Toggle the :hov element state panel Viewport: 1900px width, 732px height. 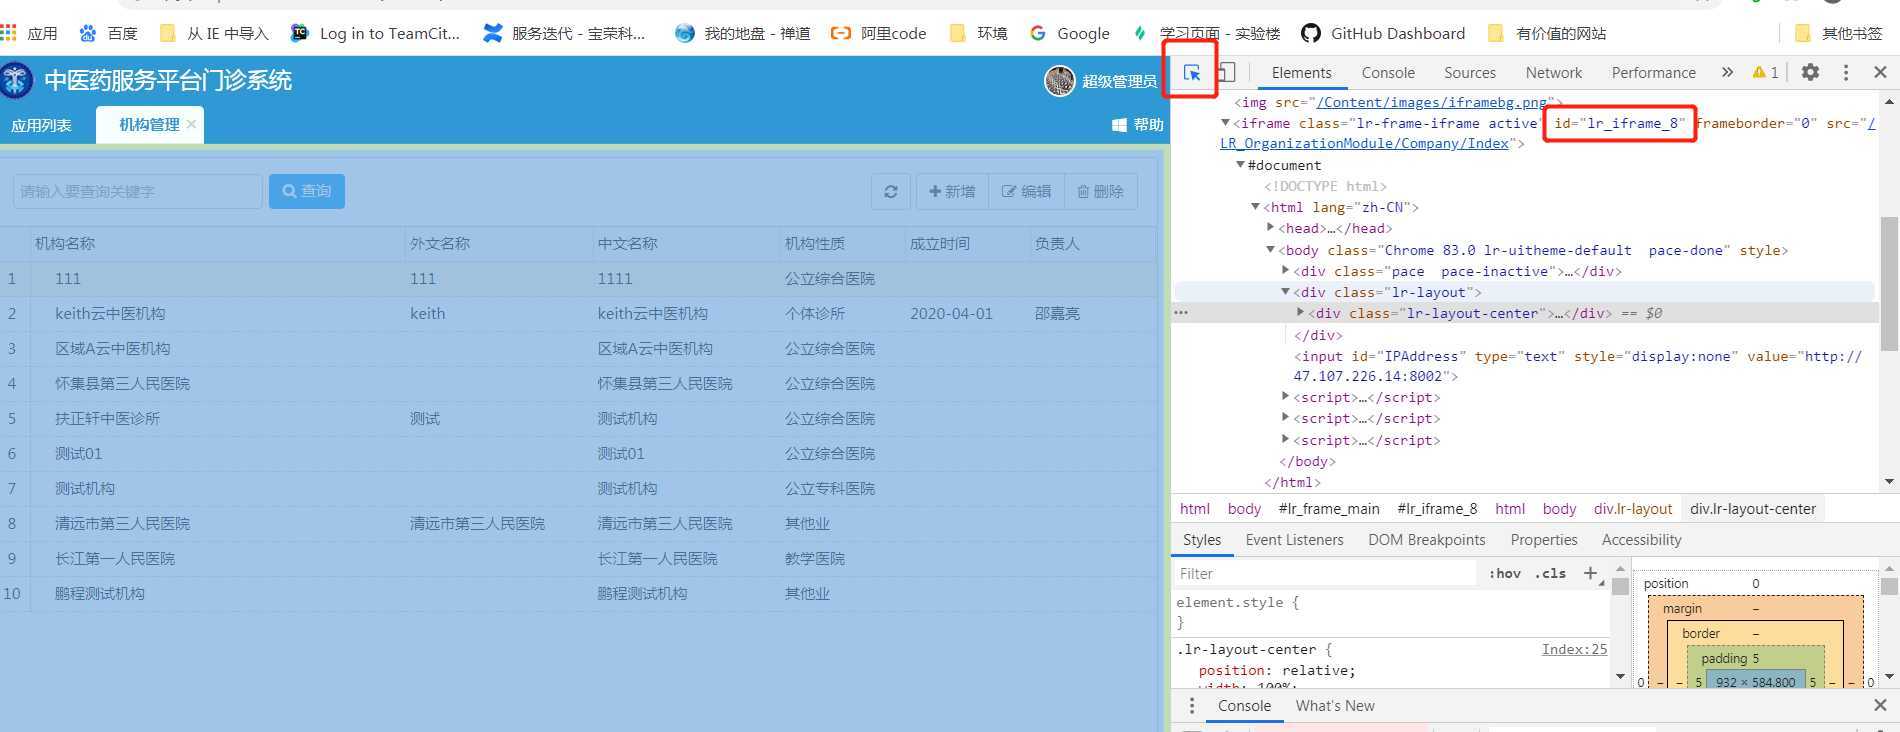click(1504, 573)
